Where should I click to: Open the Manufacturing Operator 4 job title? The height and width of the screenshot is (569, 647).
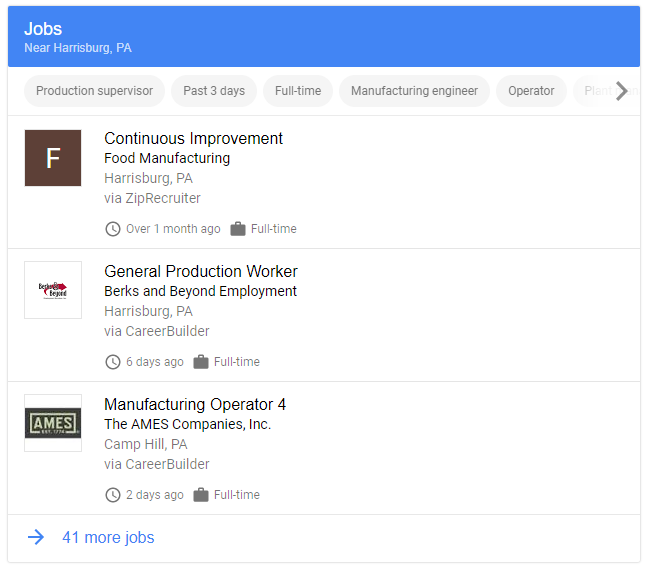(x=195, y=404)
